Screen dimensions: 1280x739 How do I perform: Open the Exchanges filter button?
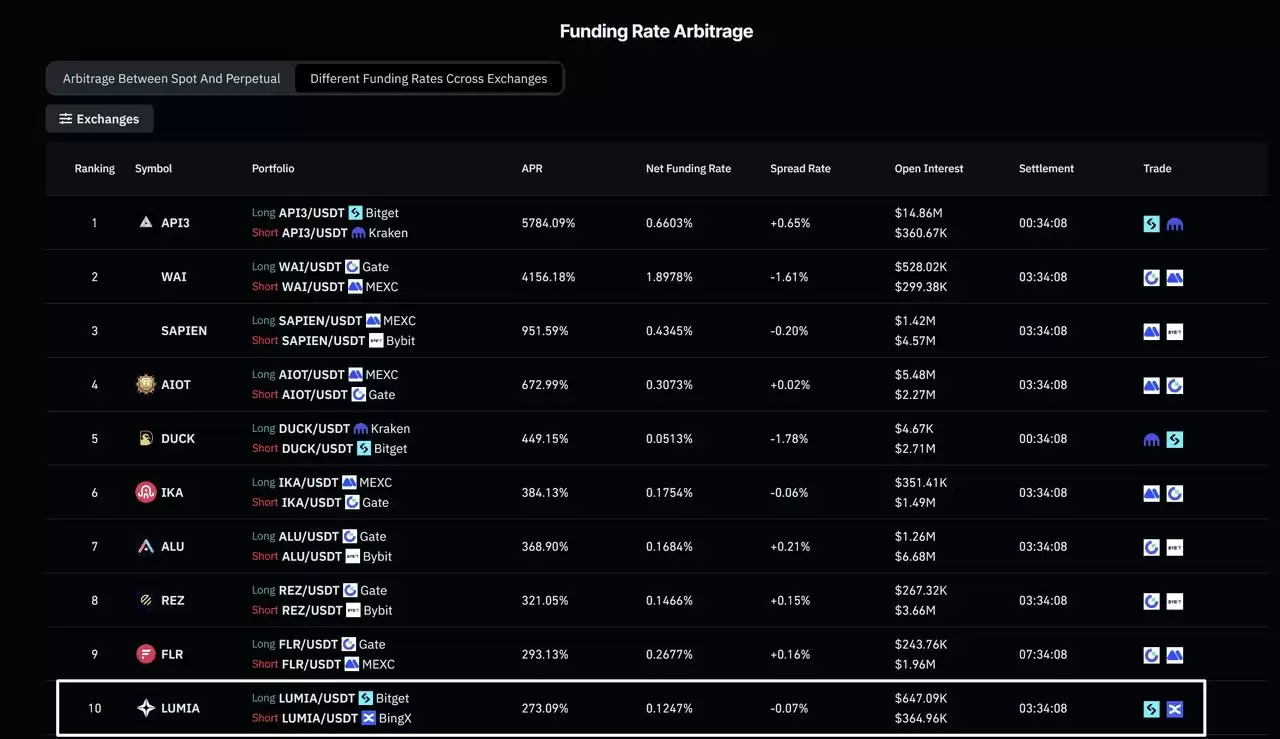click(99, 119)
